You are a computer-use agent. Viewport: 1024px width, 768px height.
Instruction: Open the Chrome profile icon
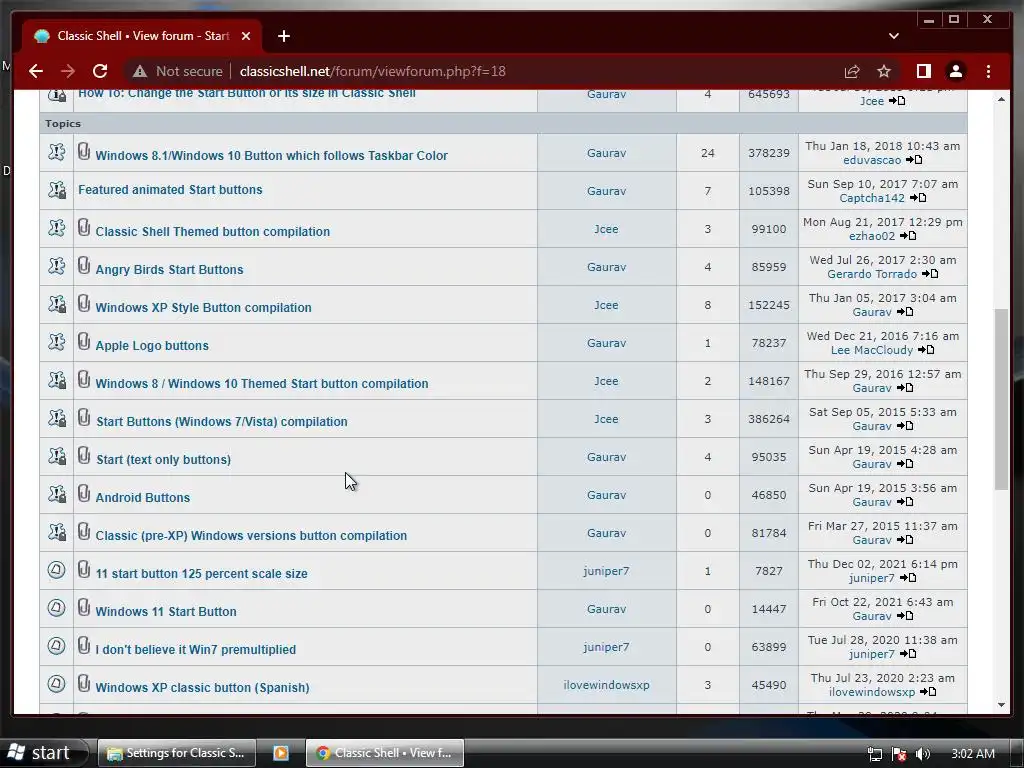click(x=955, y=71)
